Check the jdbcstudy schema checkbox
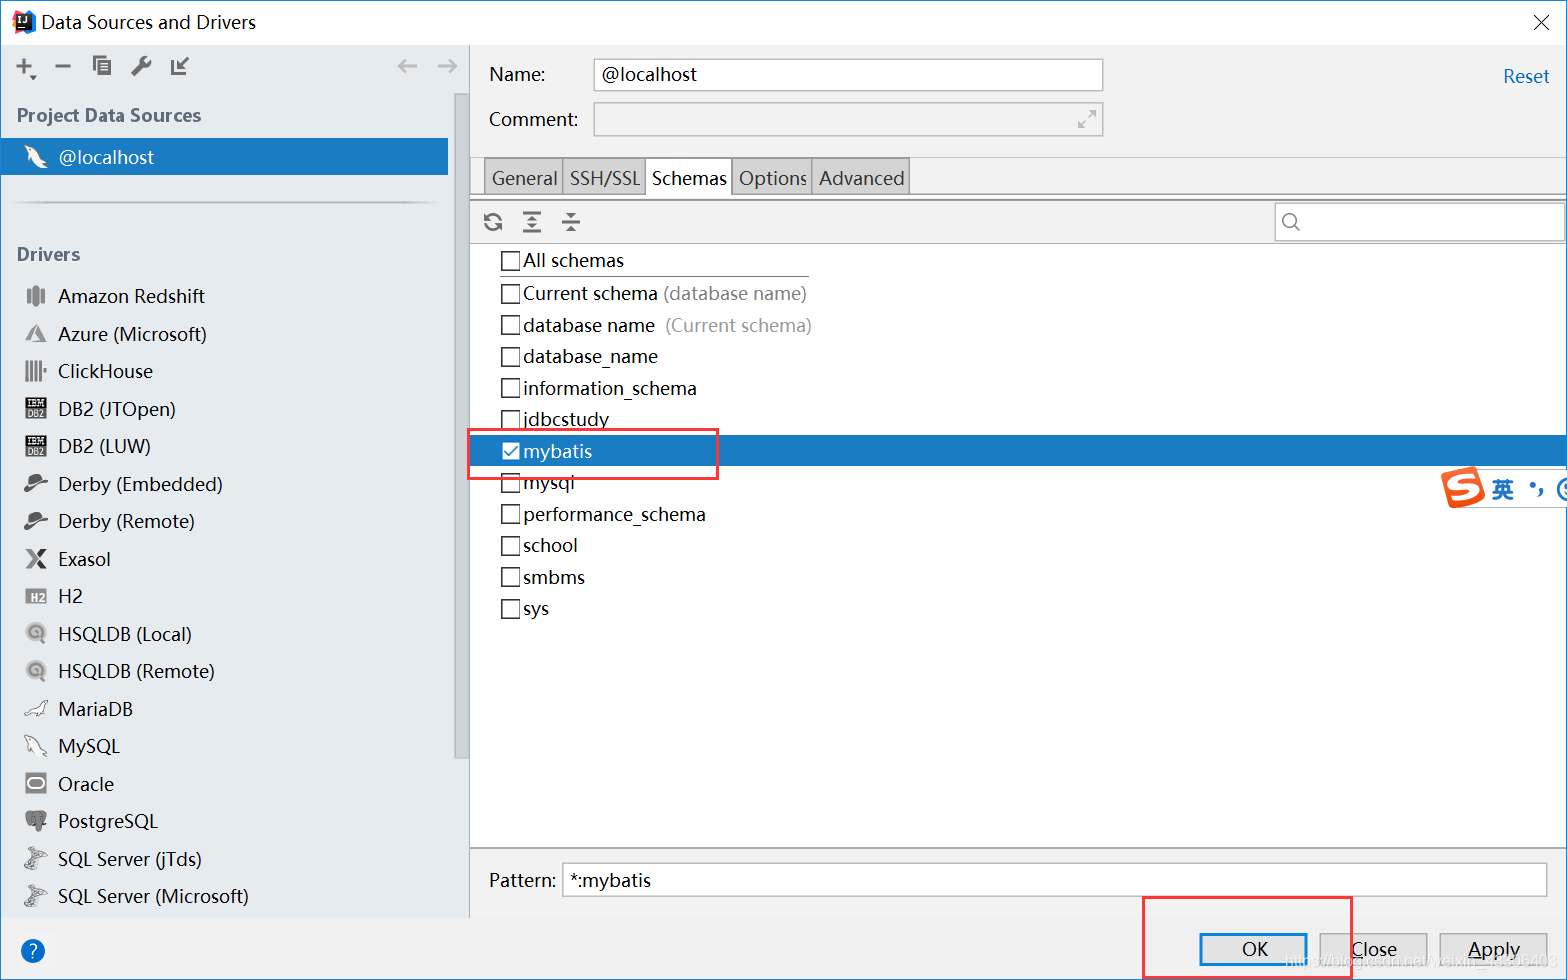The image size is (1567, 980). coord(510,419)
